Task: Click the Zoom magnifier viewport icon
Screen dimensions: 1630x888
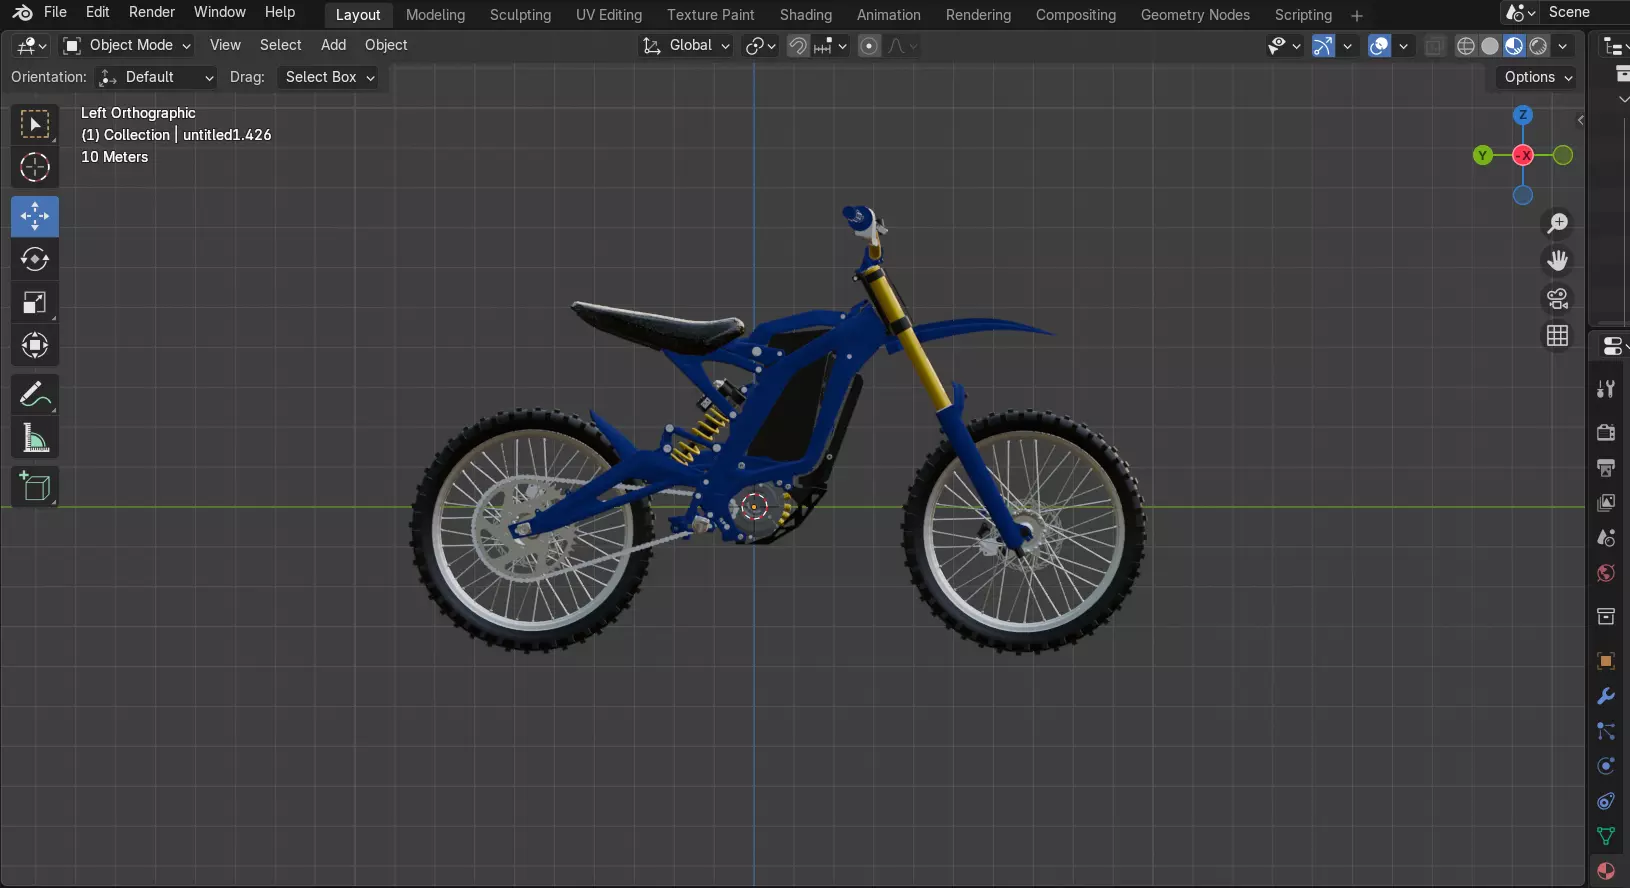Action: pos(1558,223)
